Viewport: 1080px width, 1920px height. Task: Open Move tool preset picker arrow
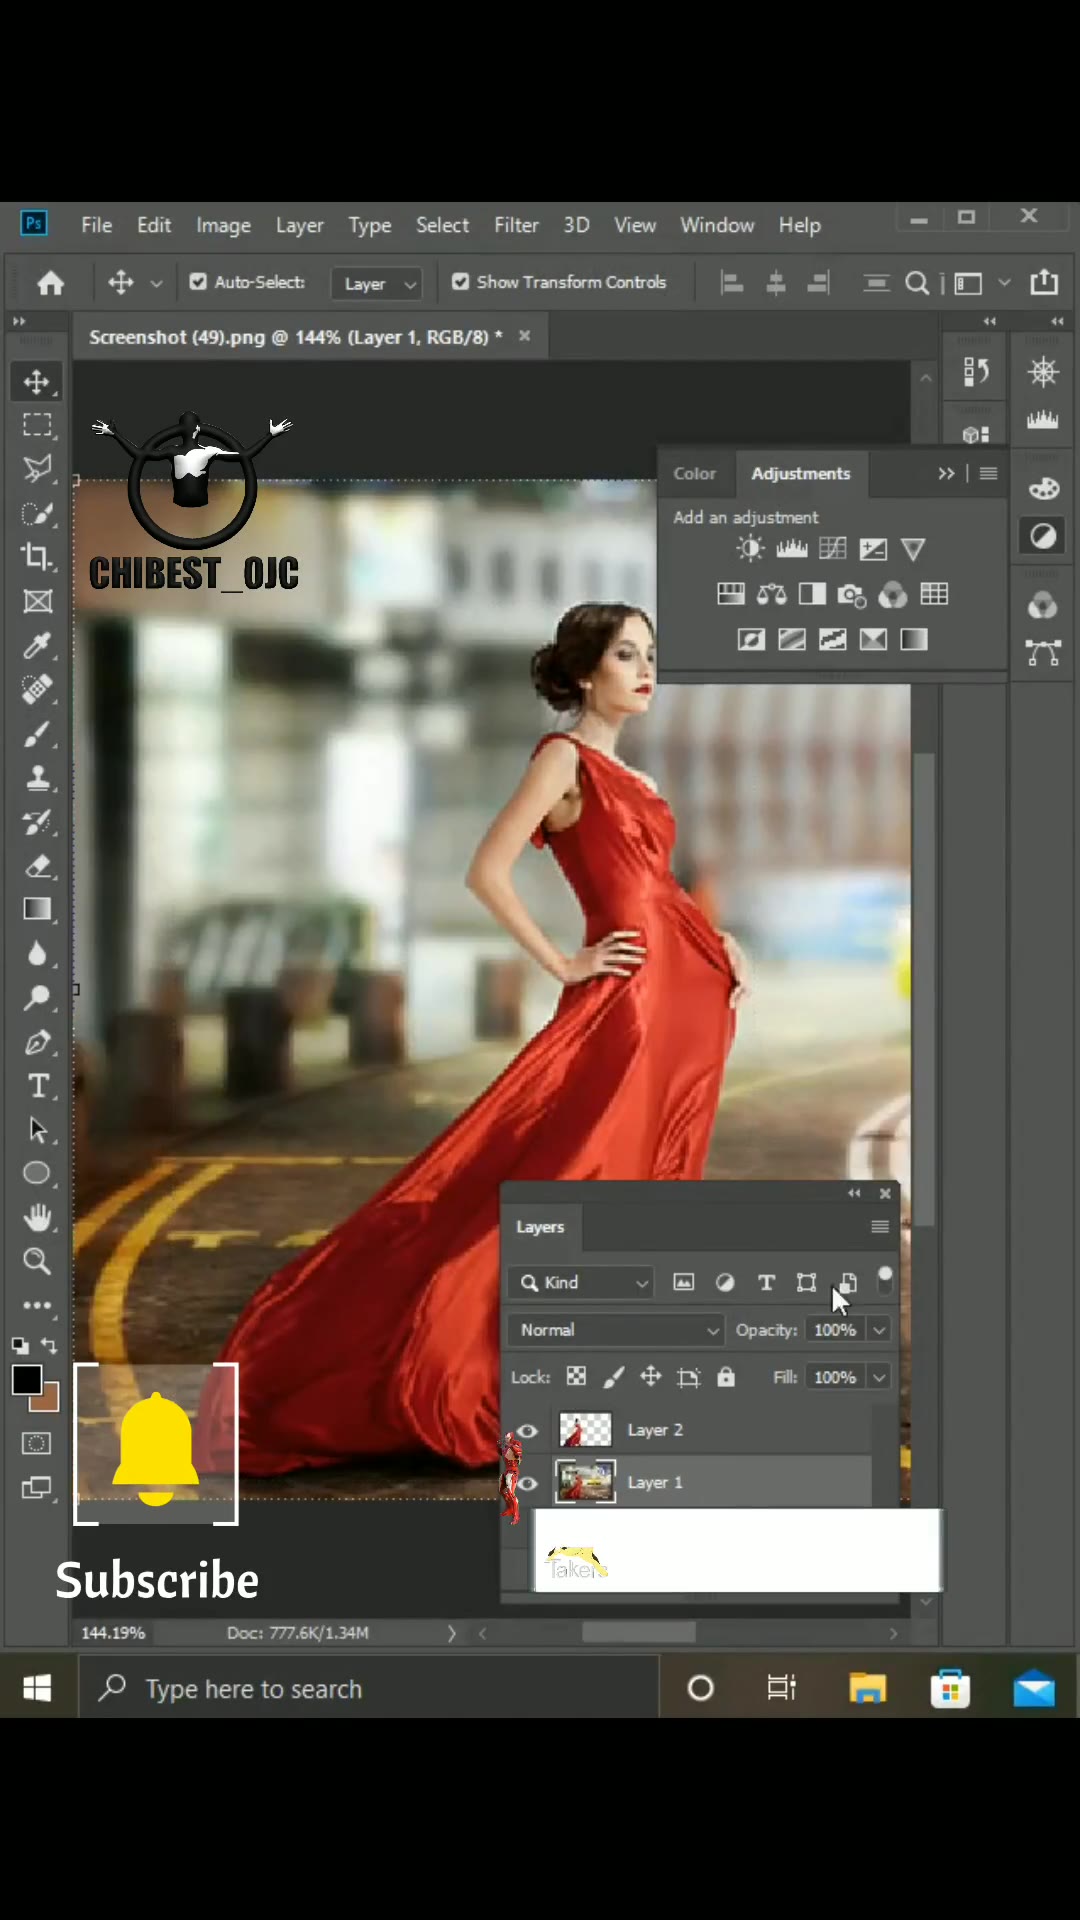pyautogui.click(x=156, y=284)
